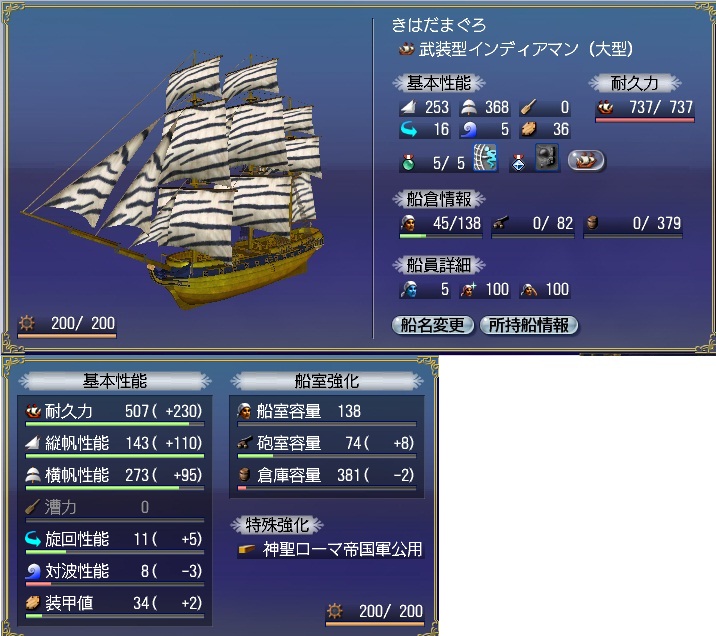Open the 所持船情報 owned ships button
The height and width of the screenshot is (636, 716).
pyautogui.click(x=529, y=325)
